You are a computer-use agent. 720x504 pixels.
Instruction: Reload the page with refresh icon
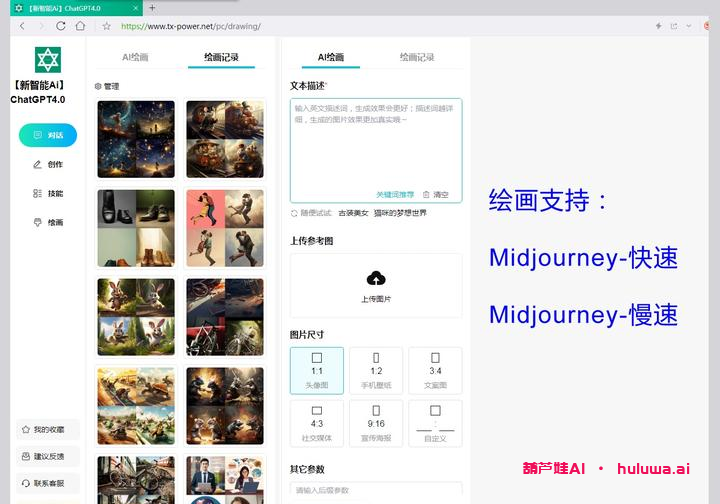pos(61,26)
